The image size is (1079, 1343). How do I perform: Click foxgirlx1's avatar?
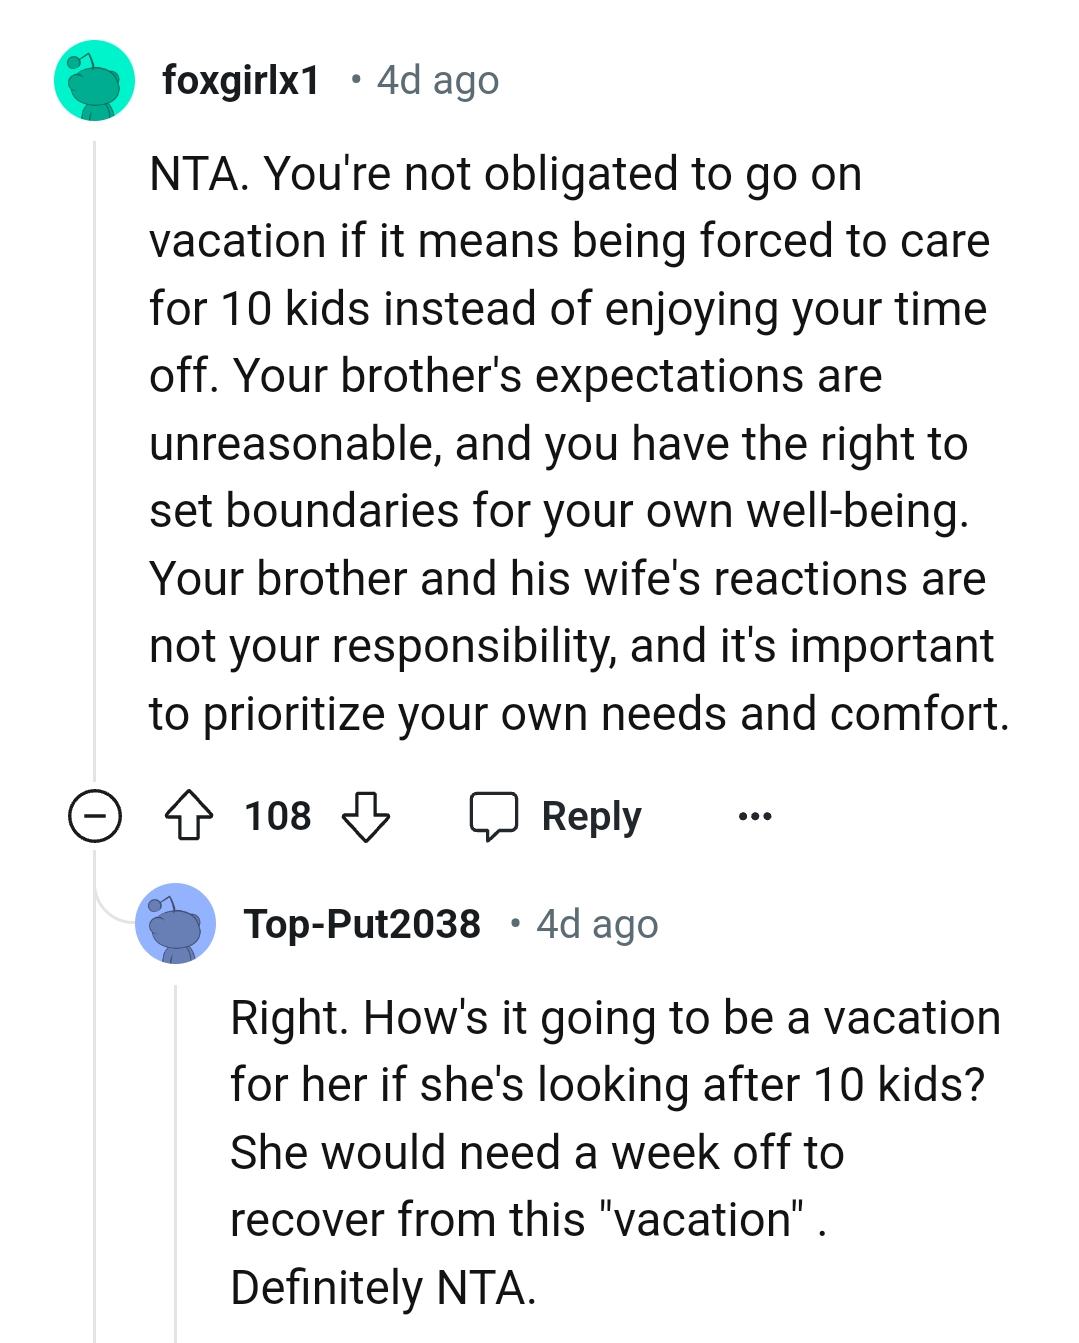tap(93, 80)
